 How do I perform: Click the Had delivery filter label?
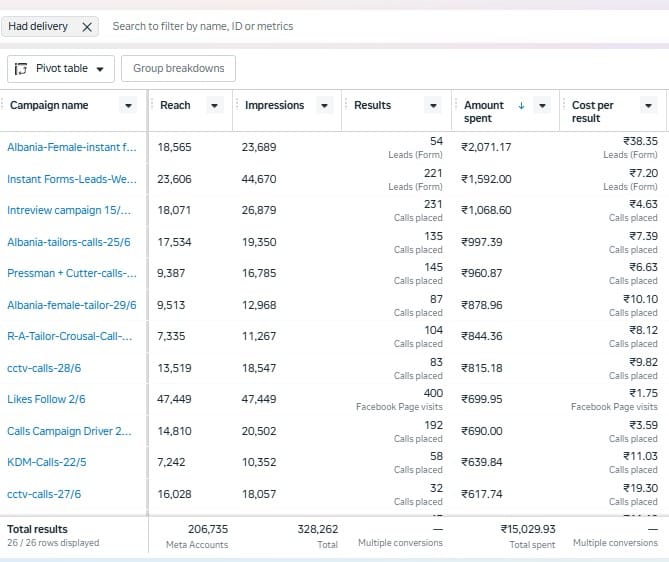tap(38, 26)
